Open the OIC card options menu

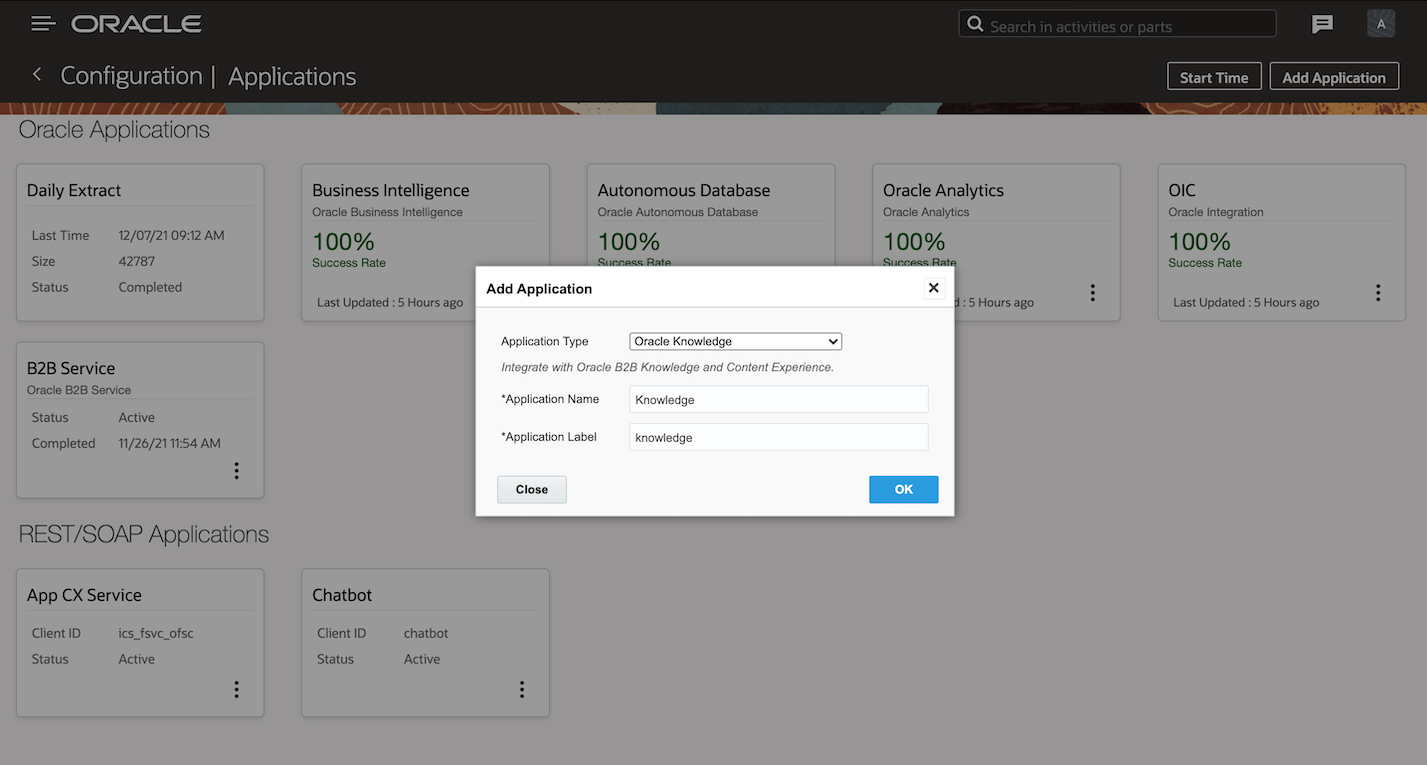(x=1378, y=293)
